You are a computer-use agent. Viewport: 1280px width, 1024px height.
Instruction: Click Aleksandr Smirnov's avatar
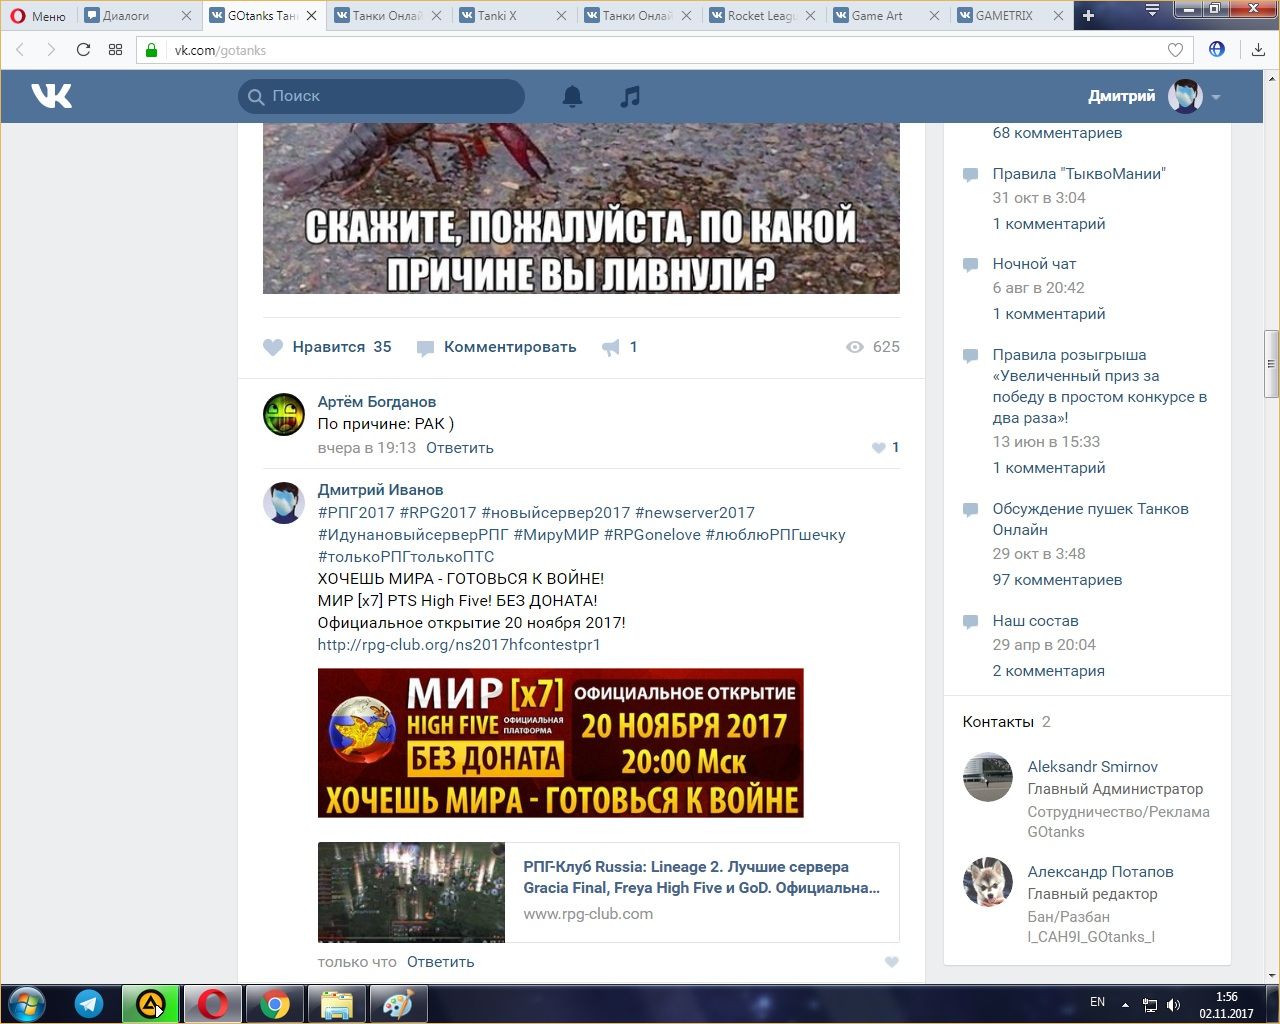[987, 777]
